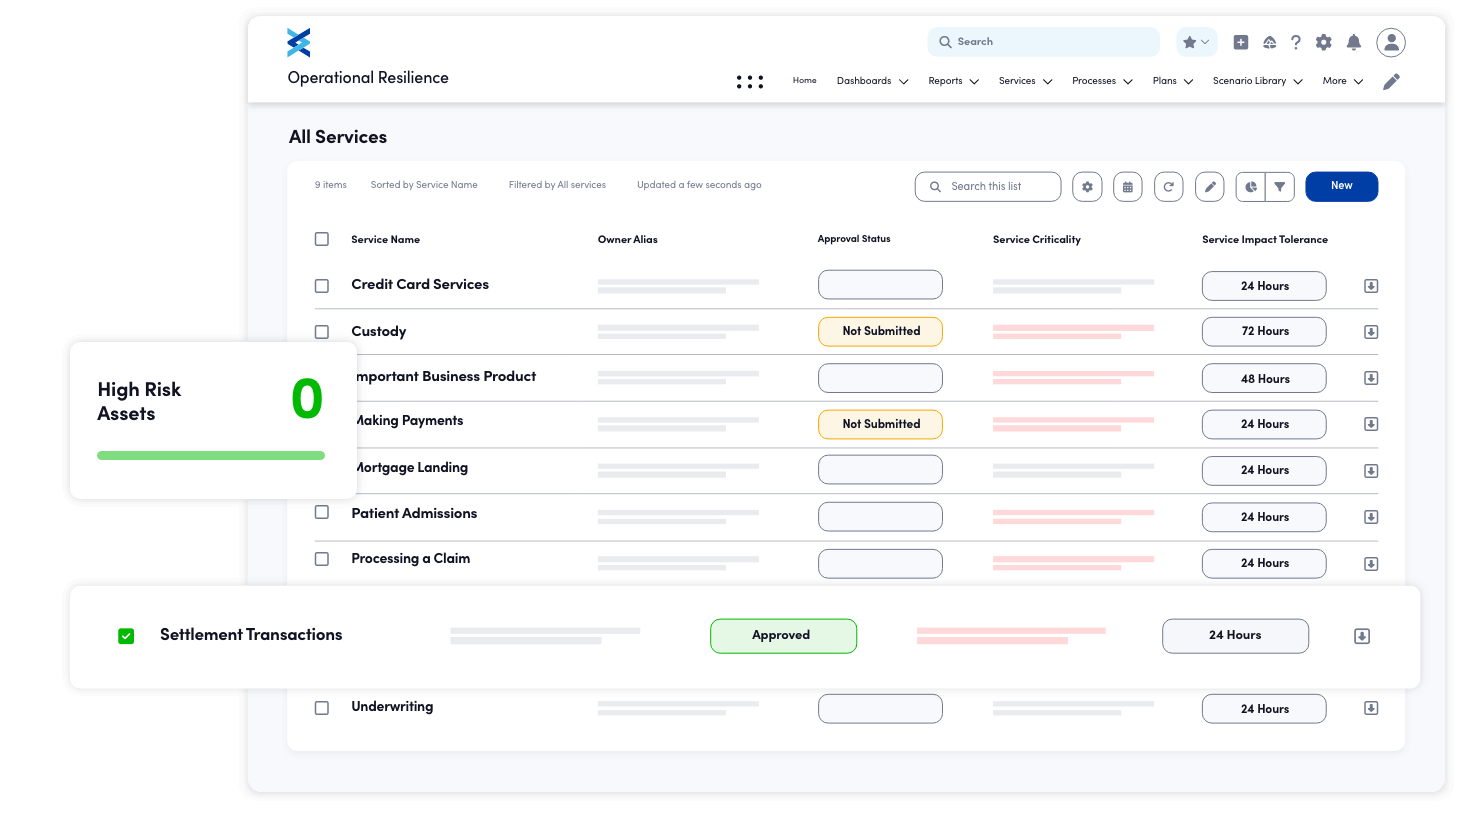
Task: Go to the Home tab
Action: [x=805, y=81]
